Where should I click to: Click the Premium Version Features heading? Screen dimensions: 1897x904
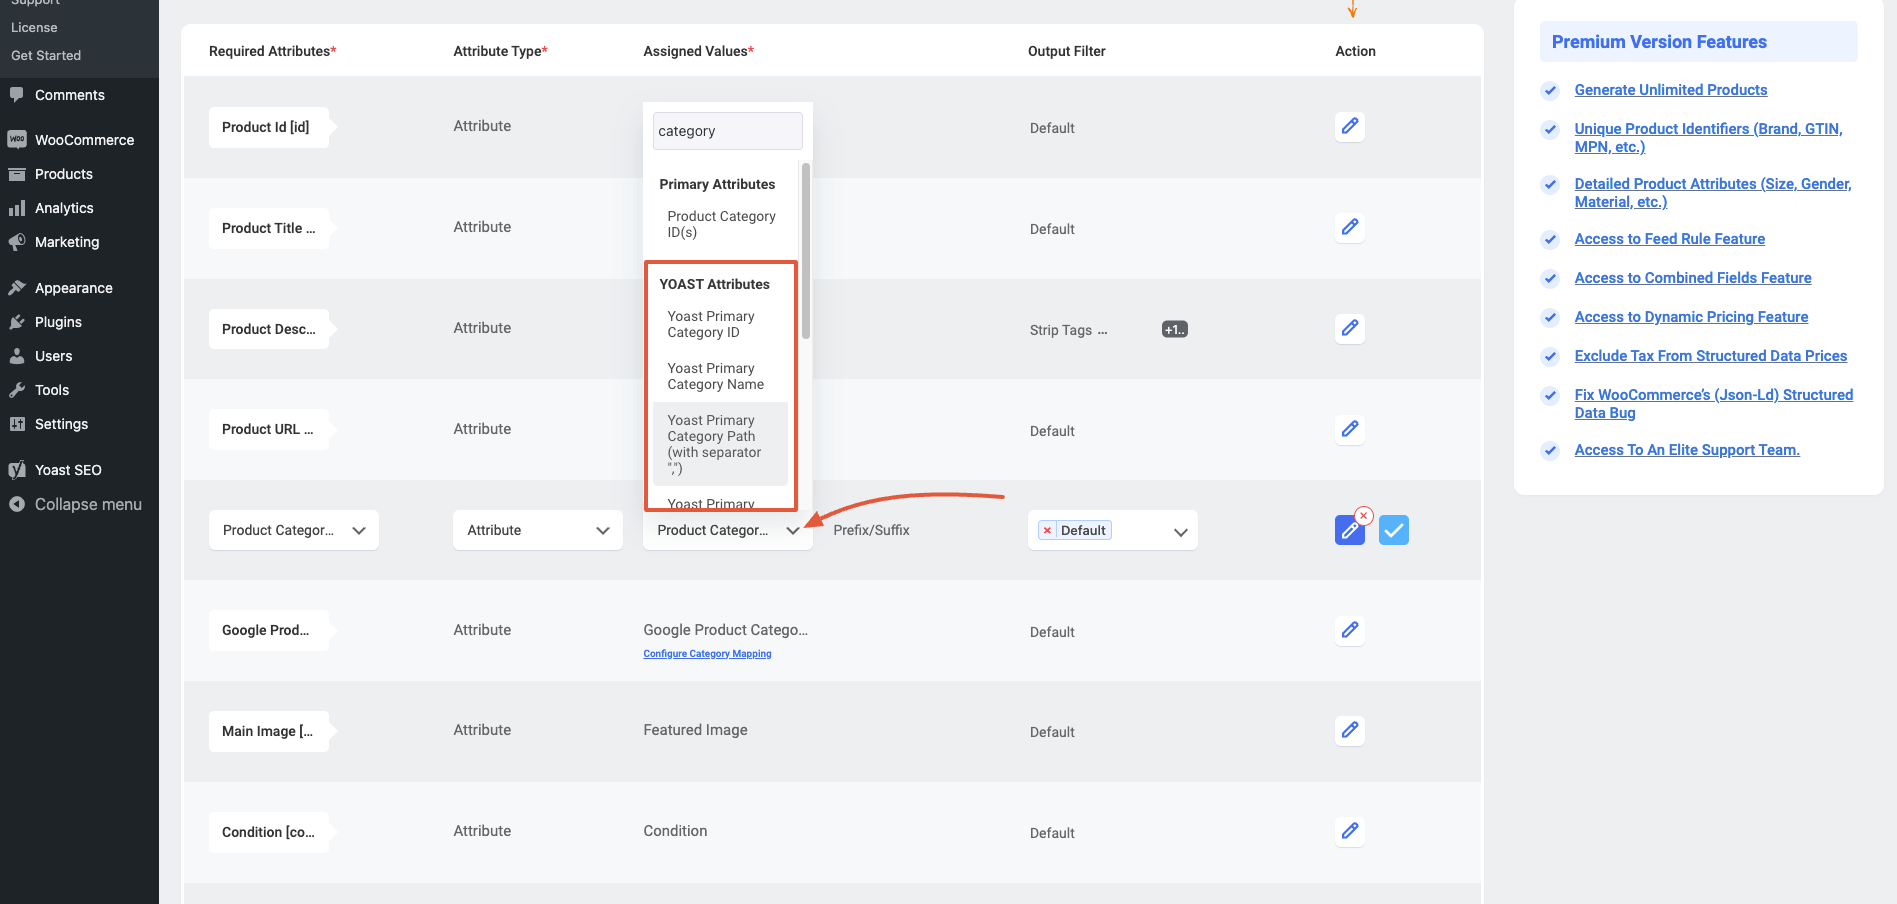tap(1659, 42)
